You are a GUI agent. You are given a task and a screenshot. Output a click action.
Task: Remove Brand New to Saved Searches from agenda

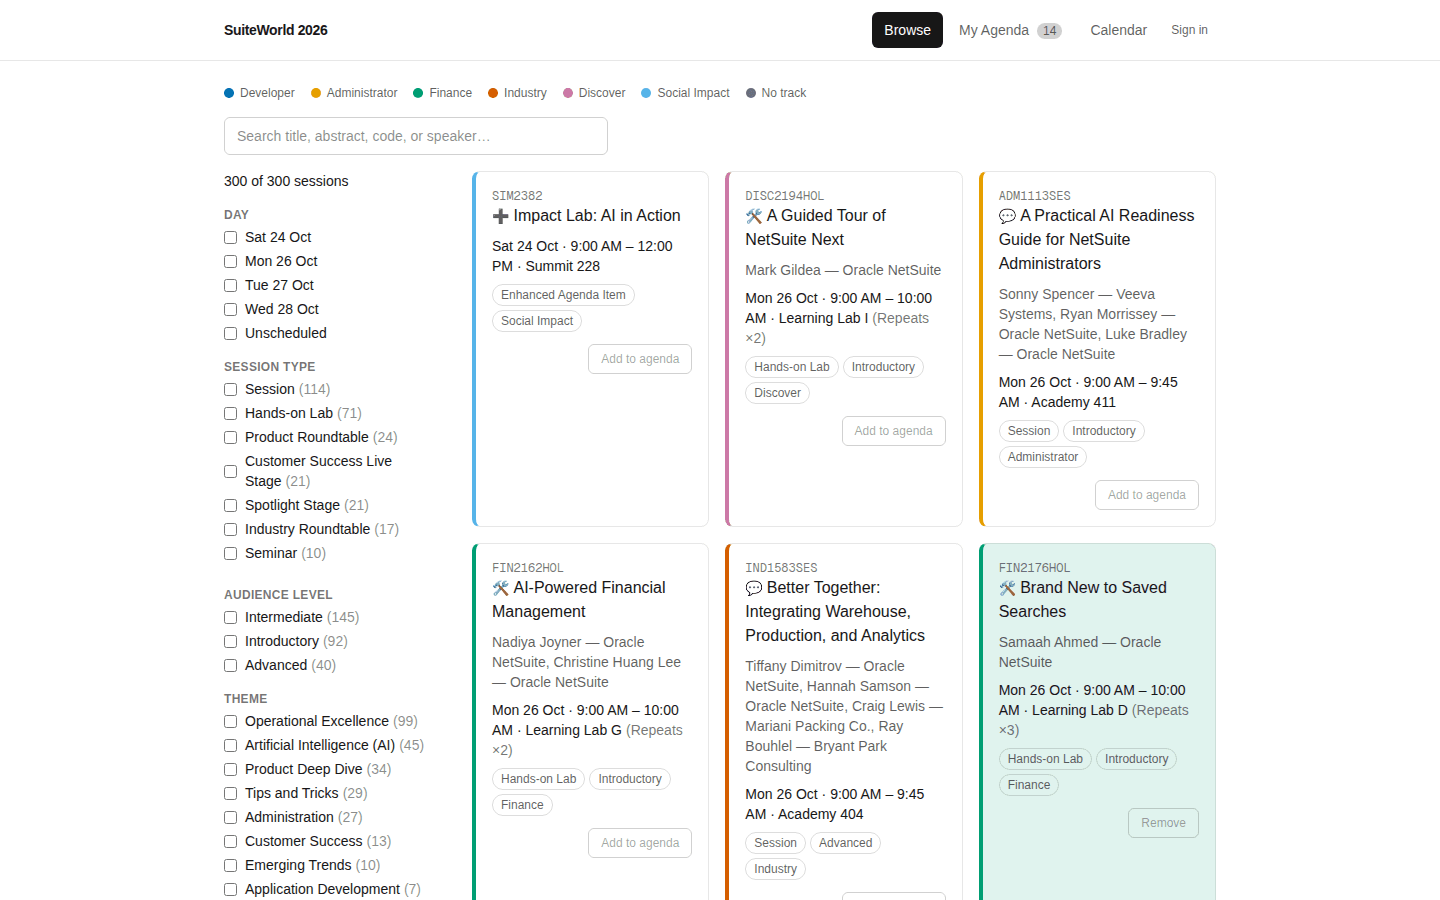(1163, 823)
